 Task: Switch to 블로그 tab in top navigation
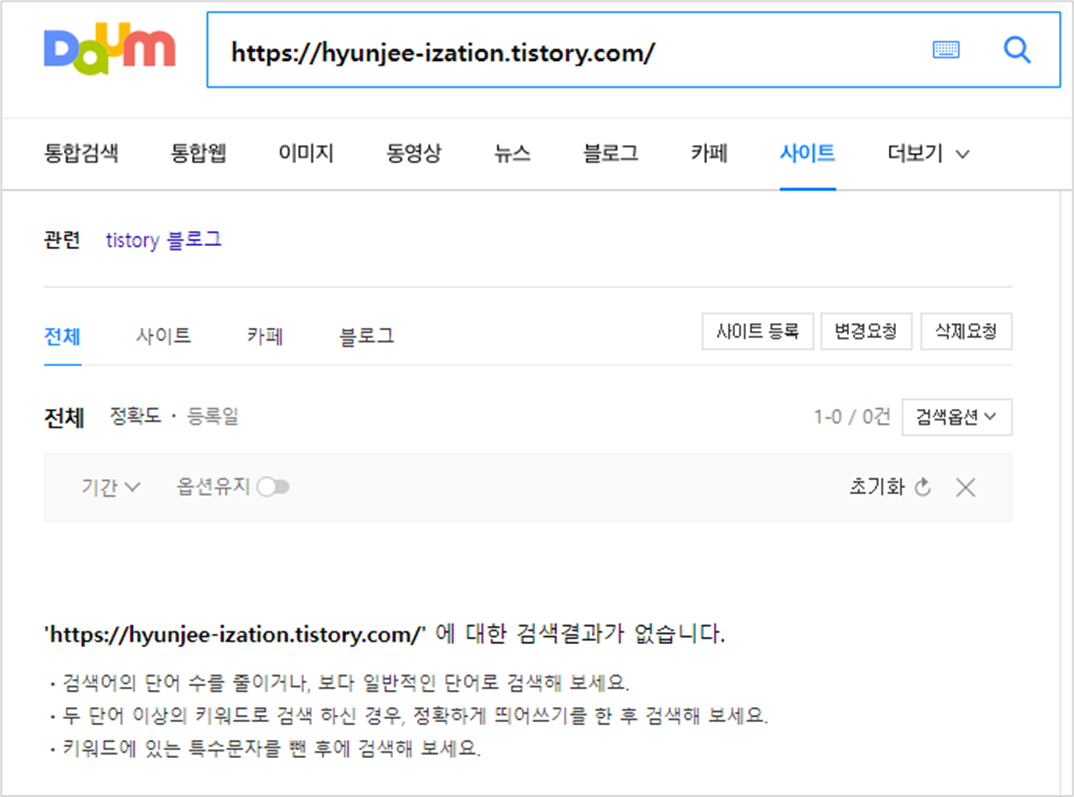pos(610,153)
